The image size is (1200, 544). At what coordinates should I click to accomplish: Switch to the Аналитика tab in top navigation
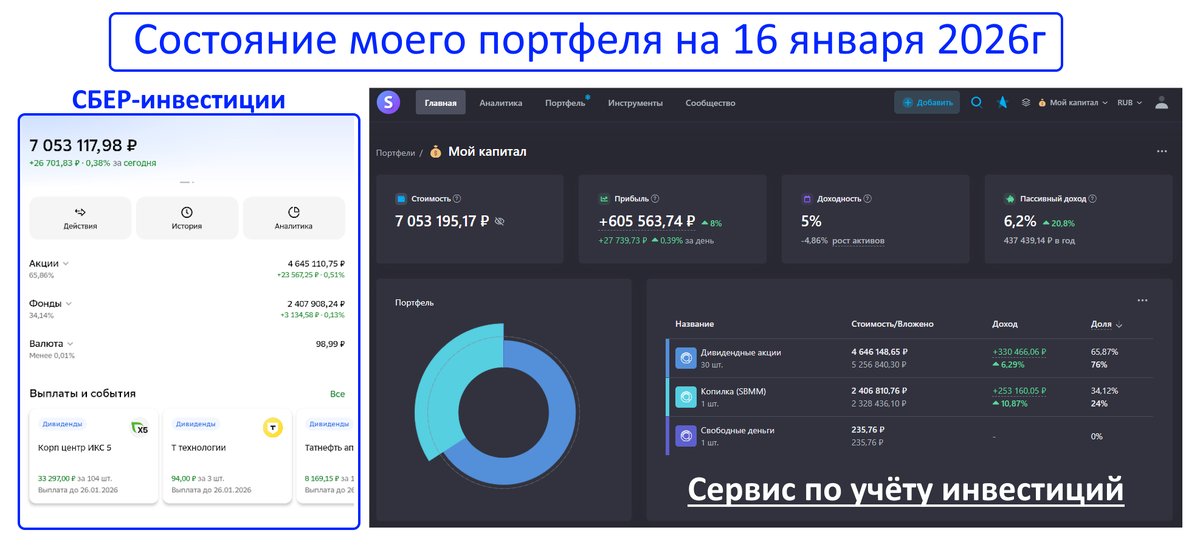pyautogui.click(x=500, y=103)
